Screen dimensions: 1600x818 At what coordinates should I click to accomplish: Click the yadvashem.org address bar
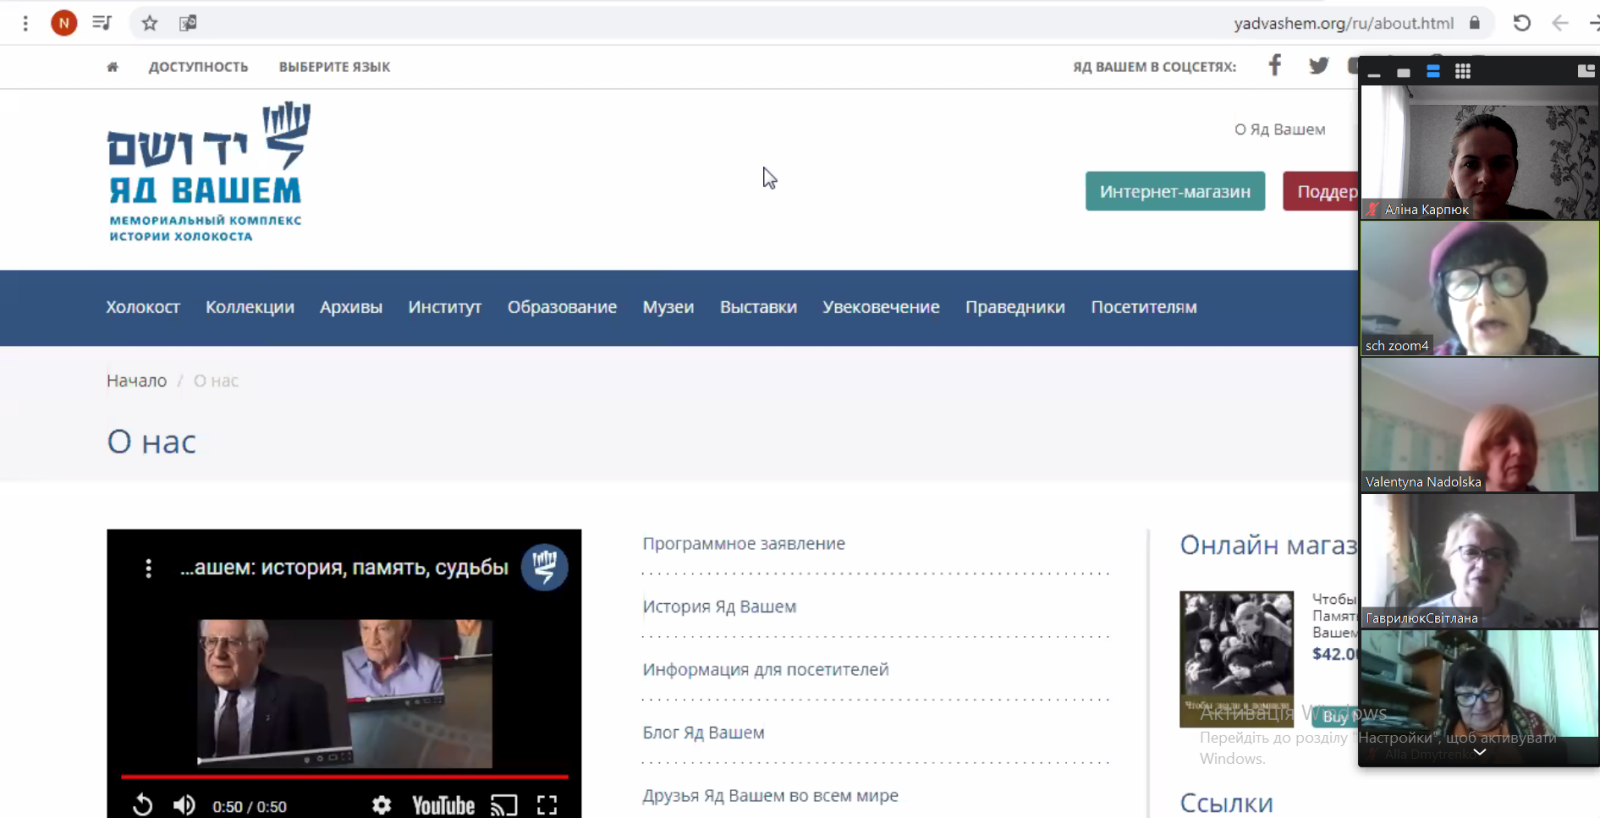coord(1343,23)
